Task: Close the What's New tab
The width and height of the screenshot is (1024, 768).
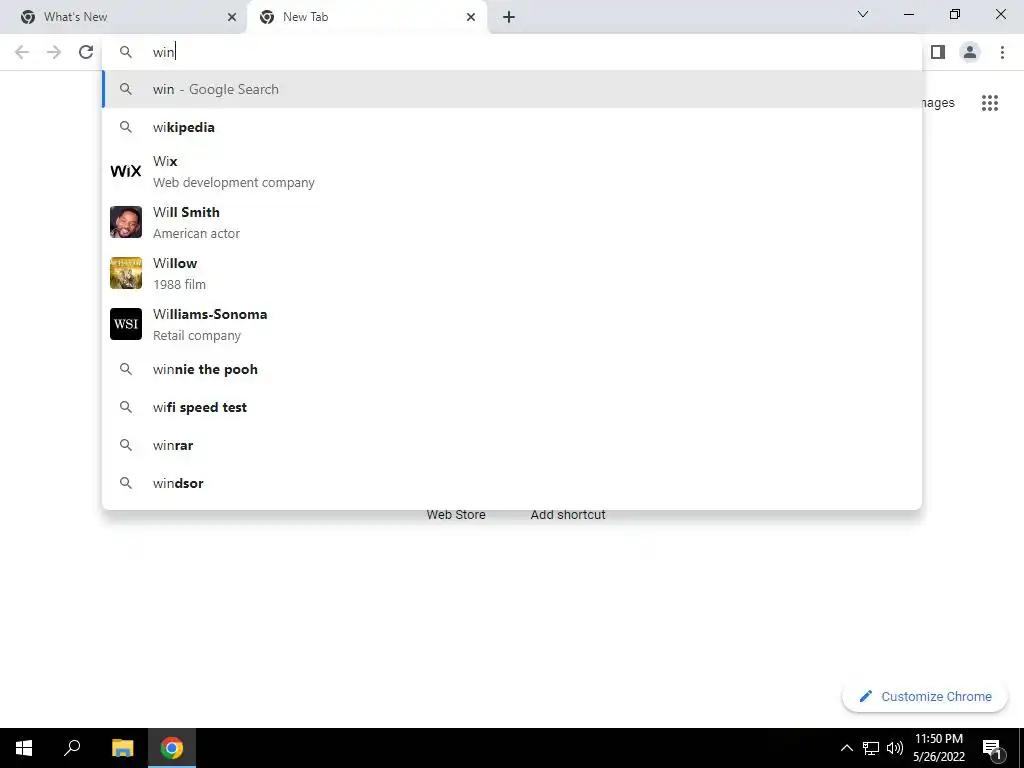Action: tap(232, 17)
